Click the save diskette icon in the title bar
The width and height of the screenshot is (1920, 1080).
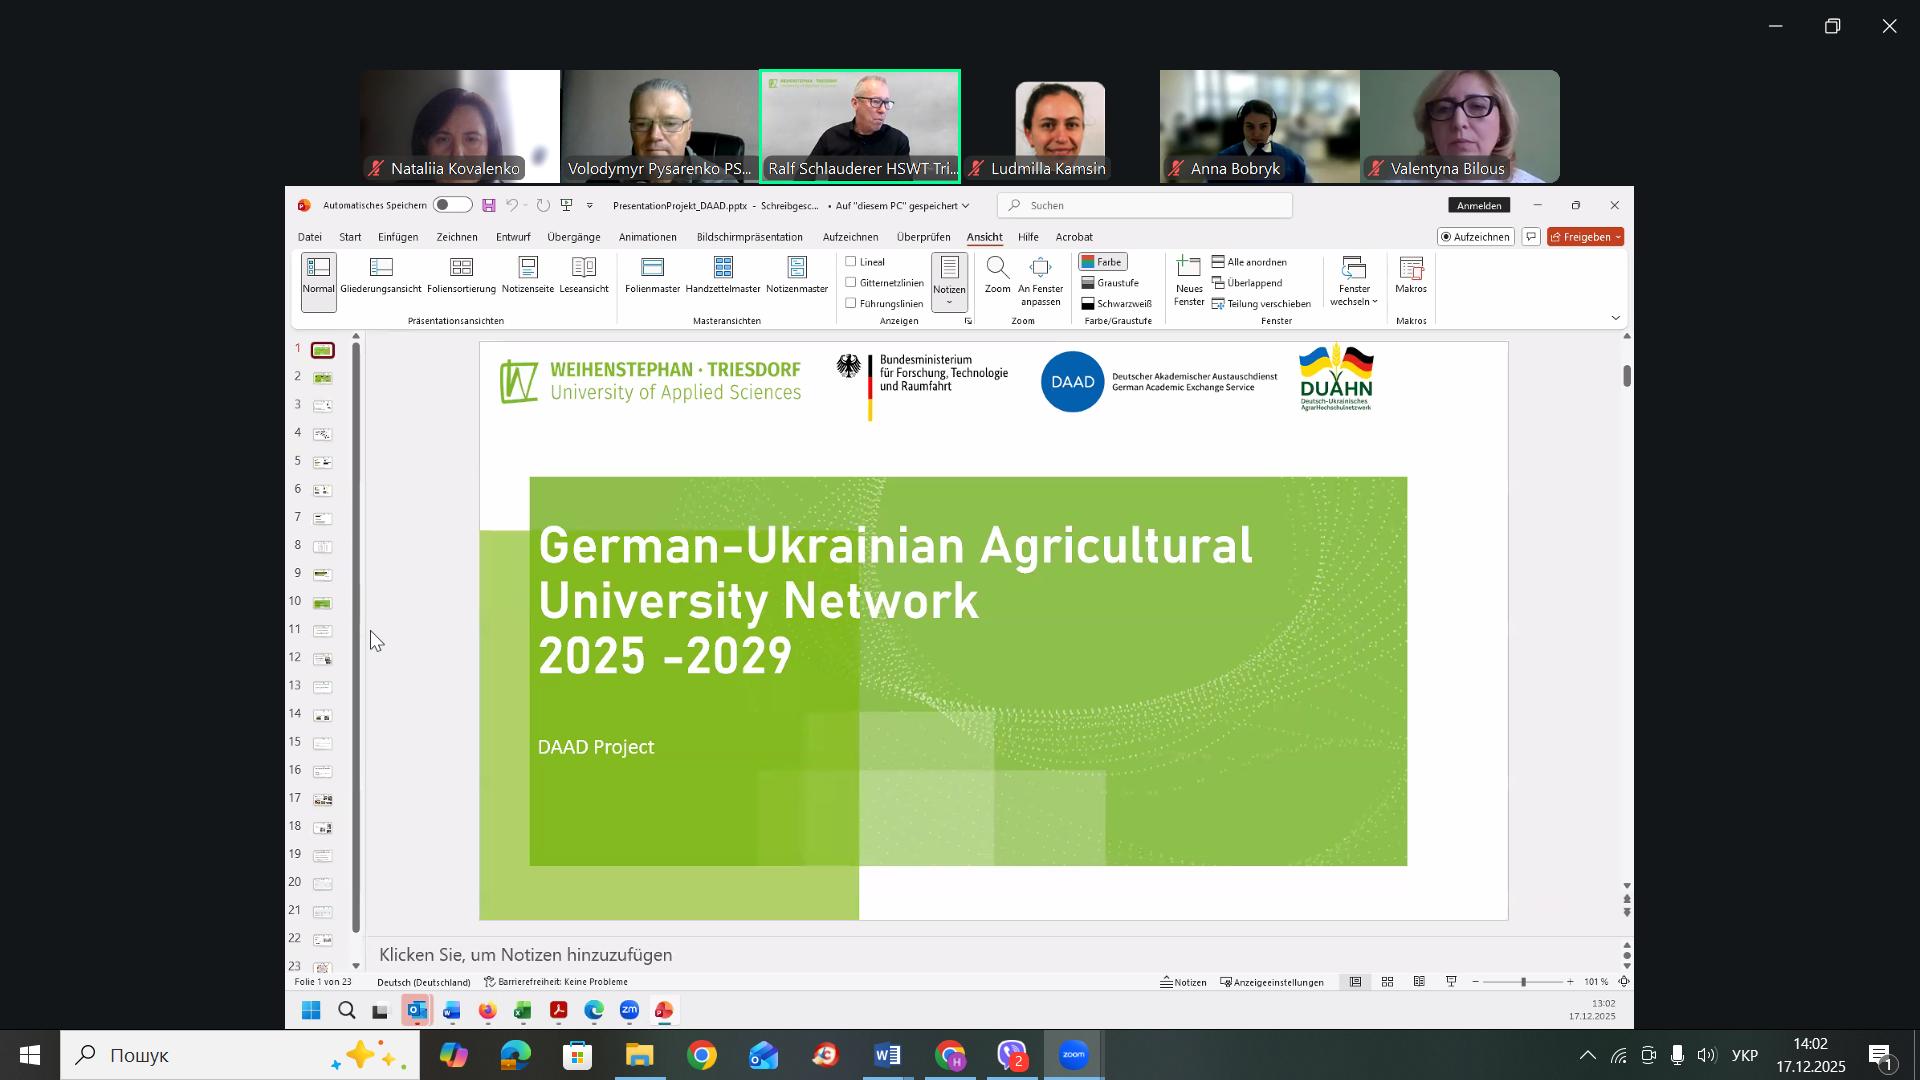489,206
